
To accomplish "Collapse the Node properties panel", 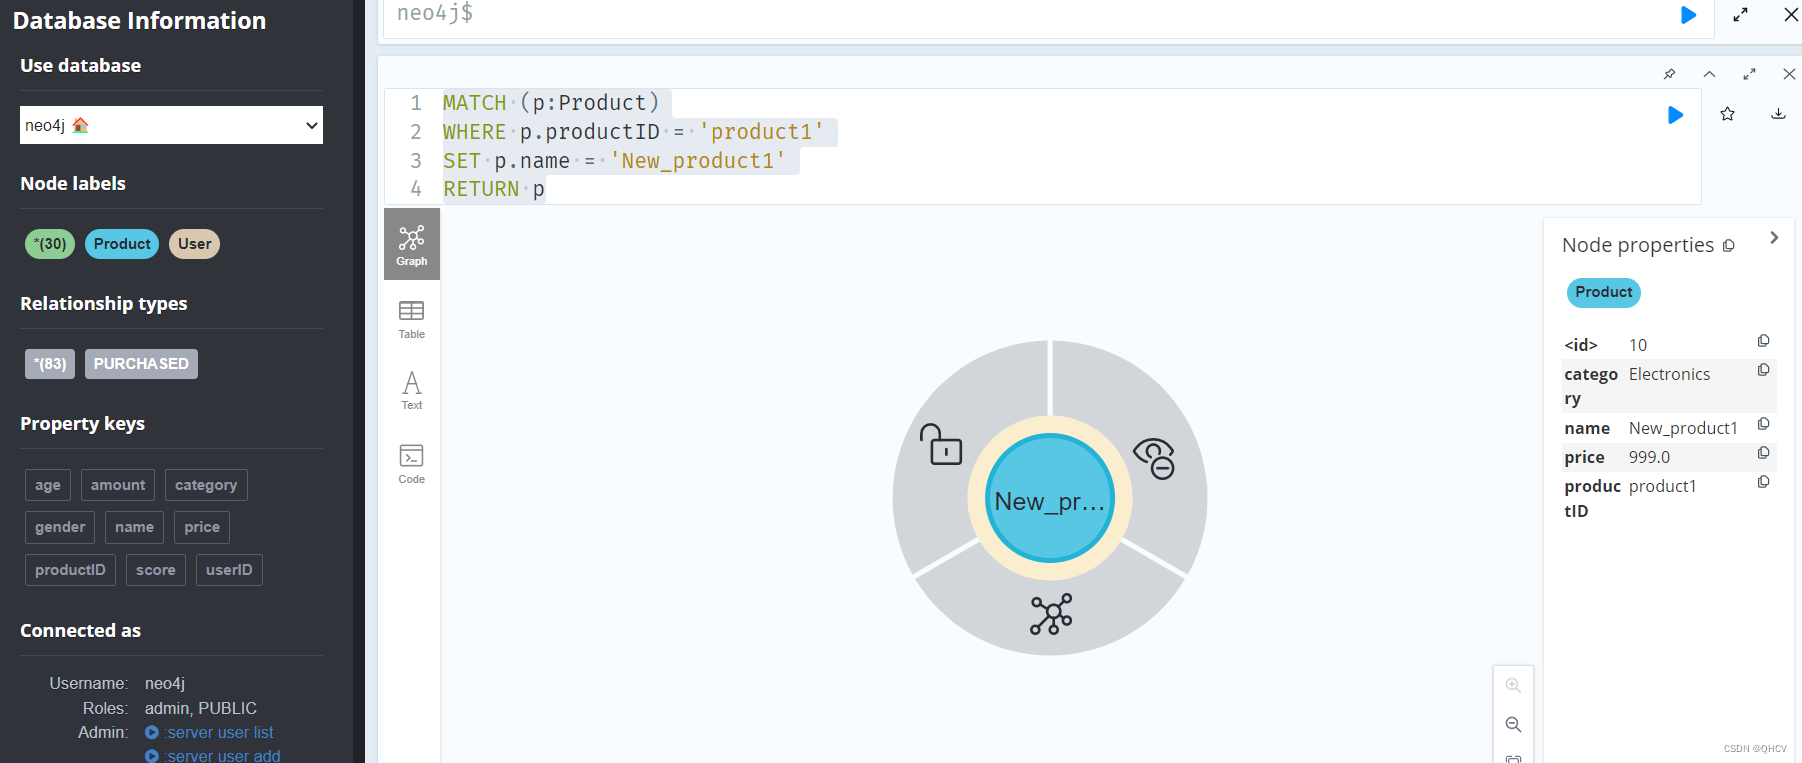I will [x=1774, y=238].
